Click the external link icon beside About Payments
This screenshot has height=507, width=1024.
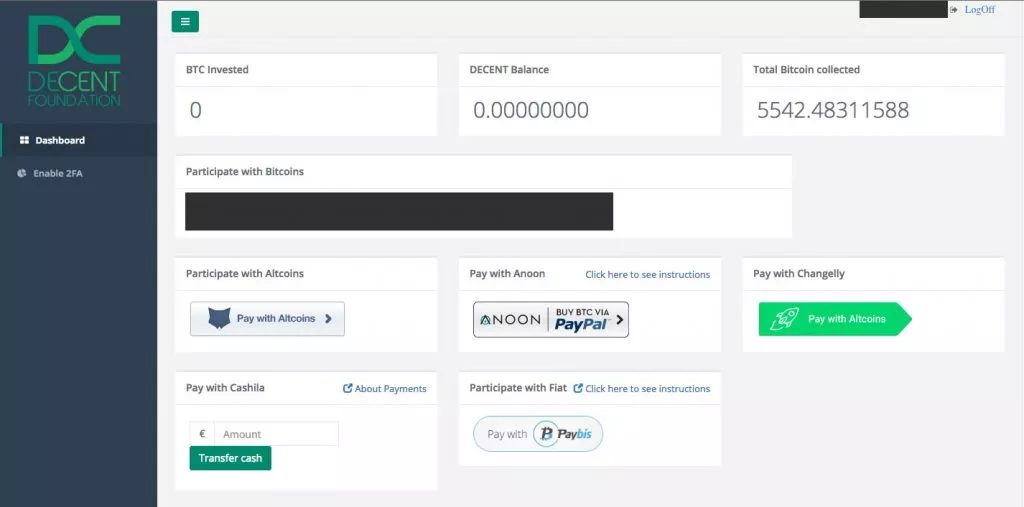pyautogui.click(x=347, y=389)
